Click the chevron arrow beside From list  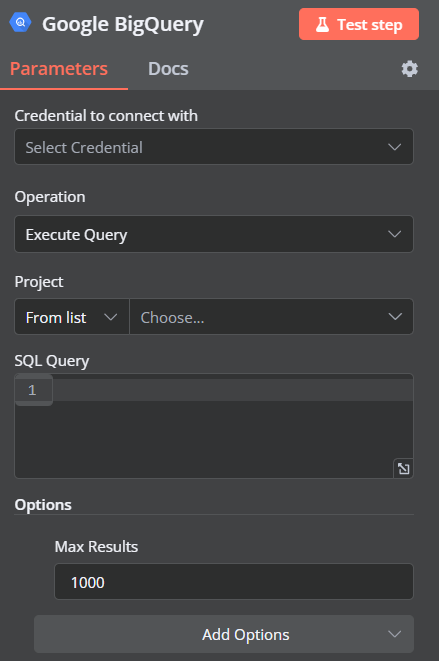(x=110, y=317)
